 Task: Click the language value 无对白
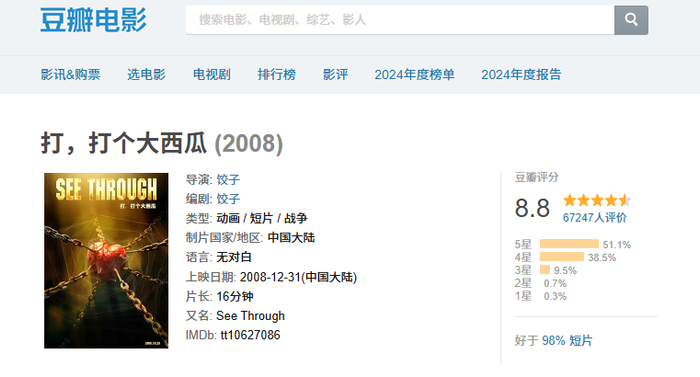pyautogui.click(x=234, y=257)
